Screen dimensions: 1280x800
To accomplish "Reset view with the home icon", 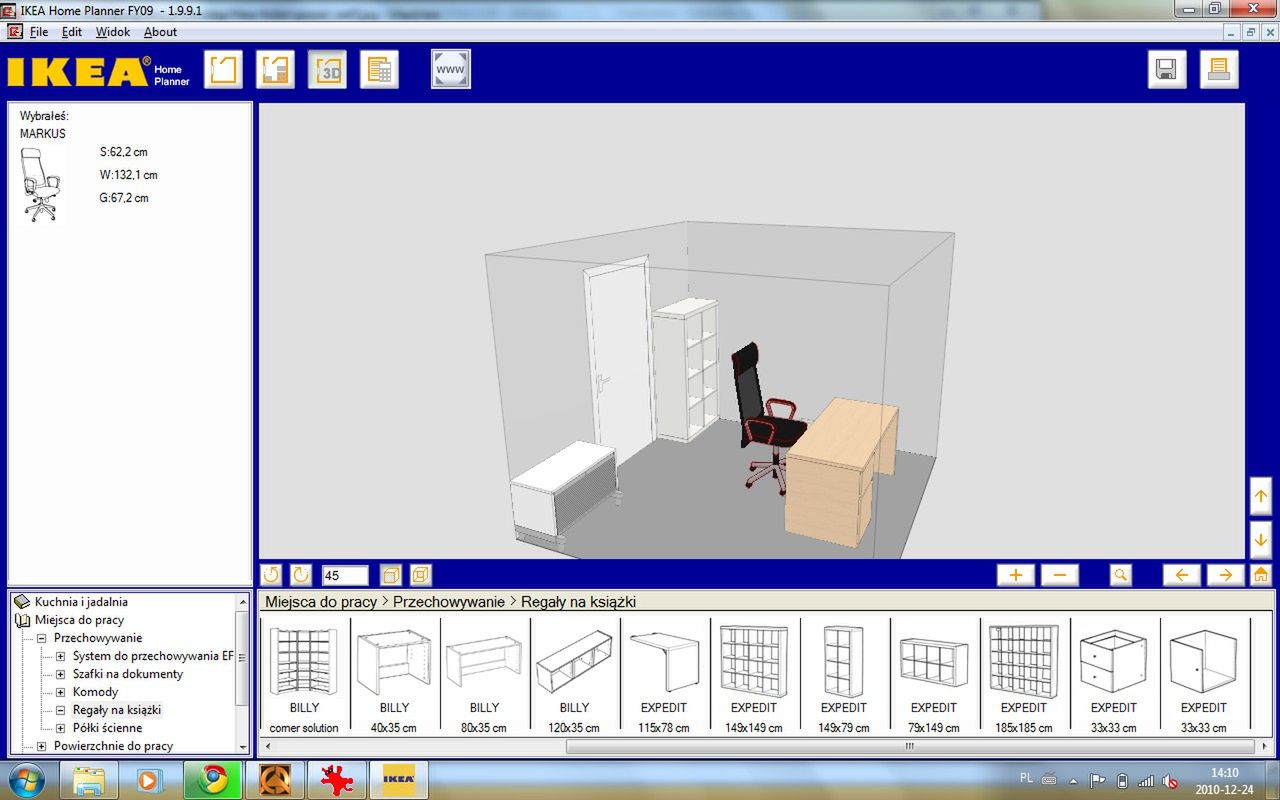I will [1261, 575].
